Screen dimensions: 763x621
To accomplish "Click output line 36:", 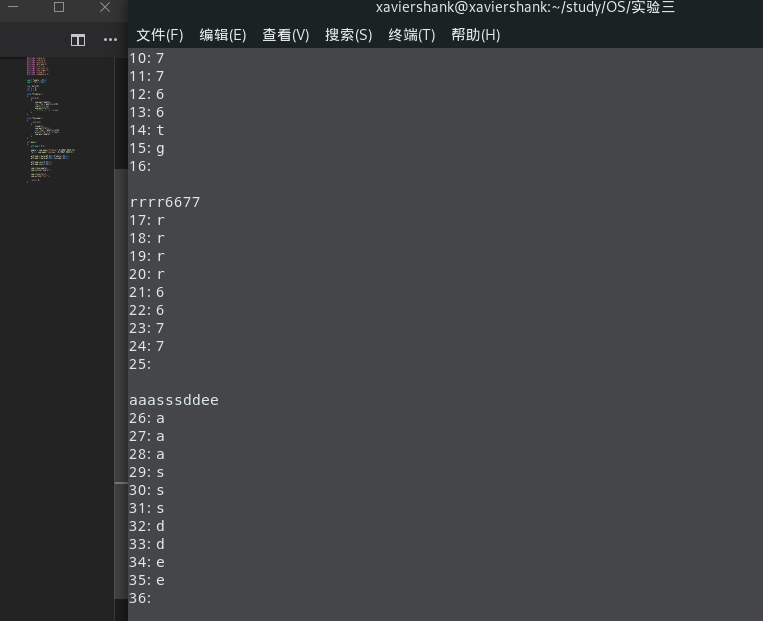I will point(140,599).
